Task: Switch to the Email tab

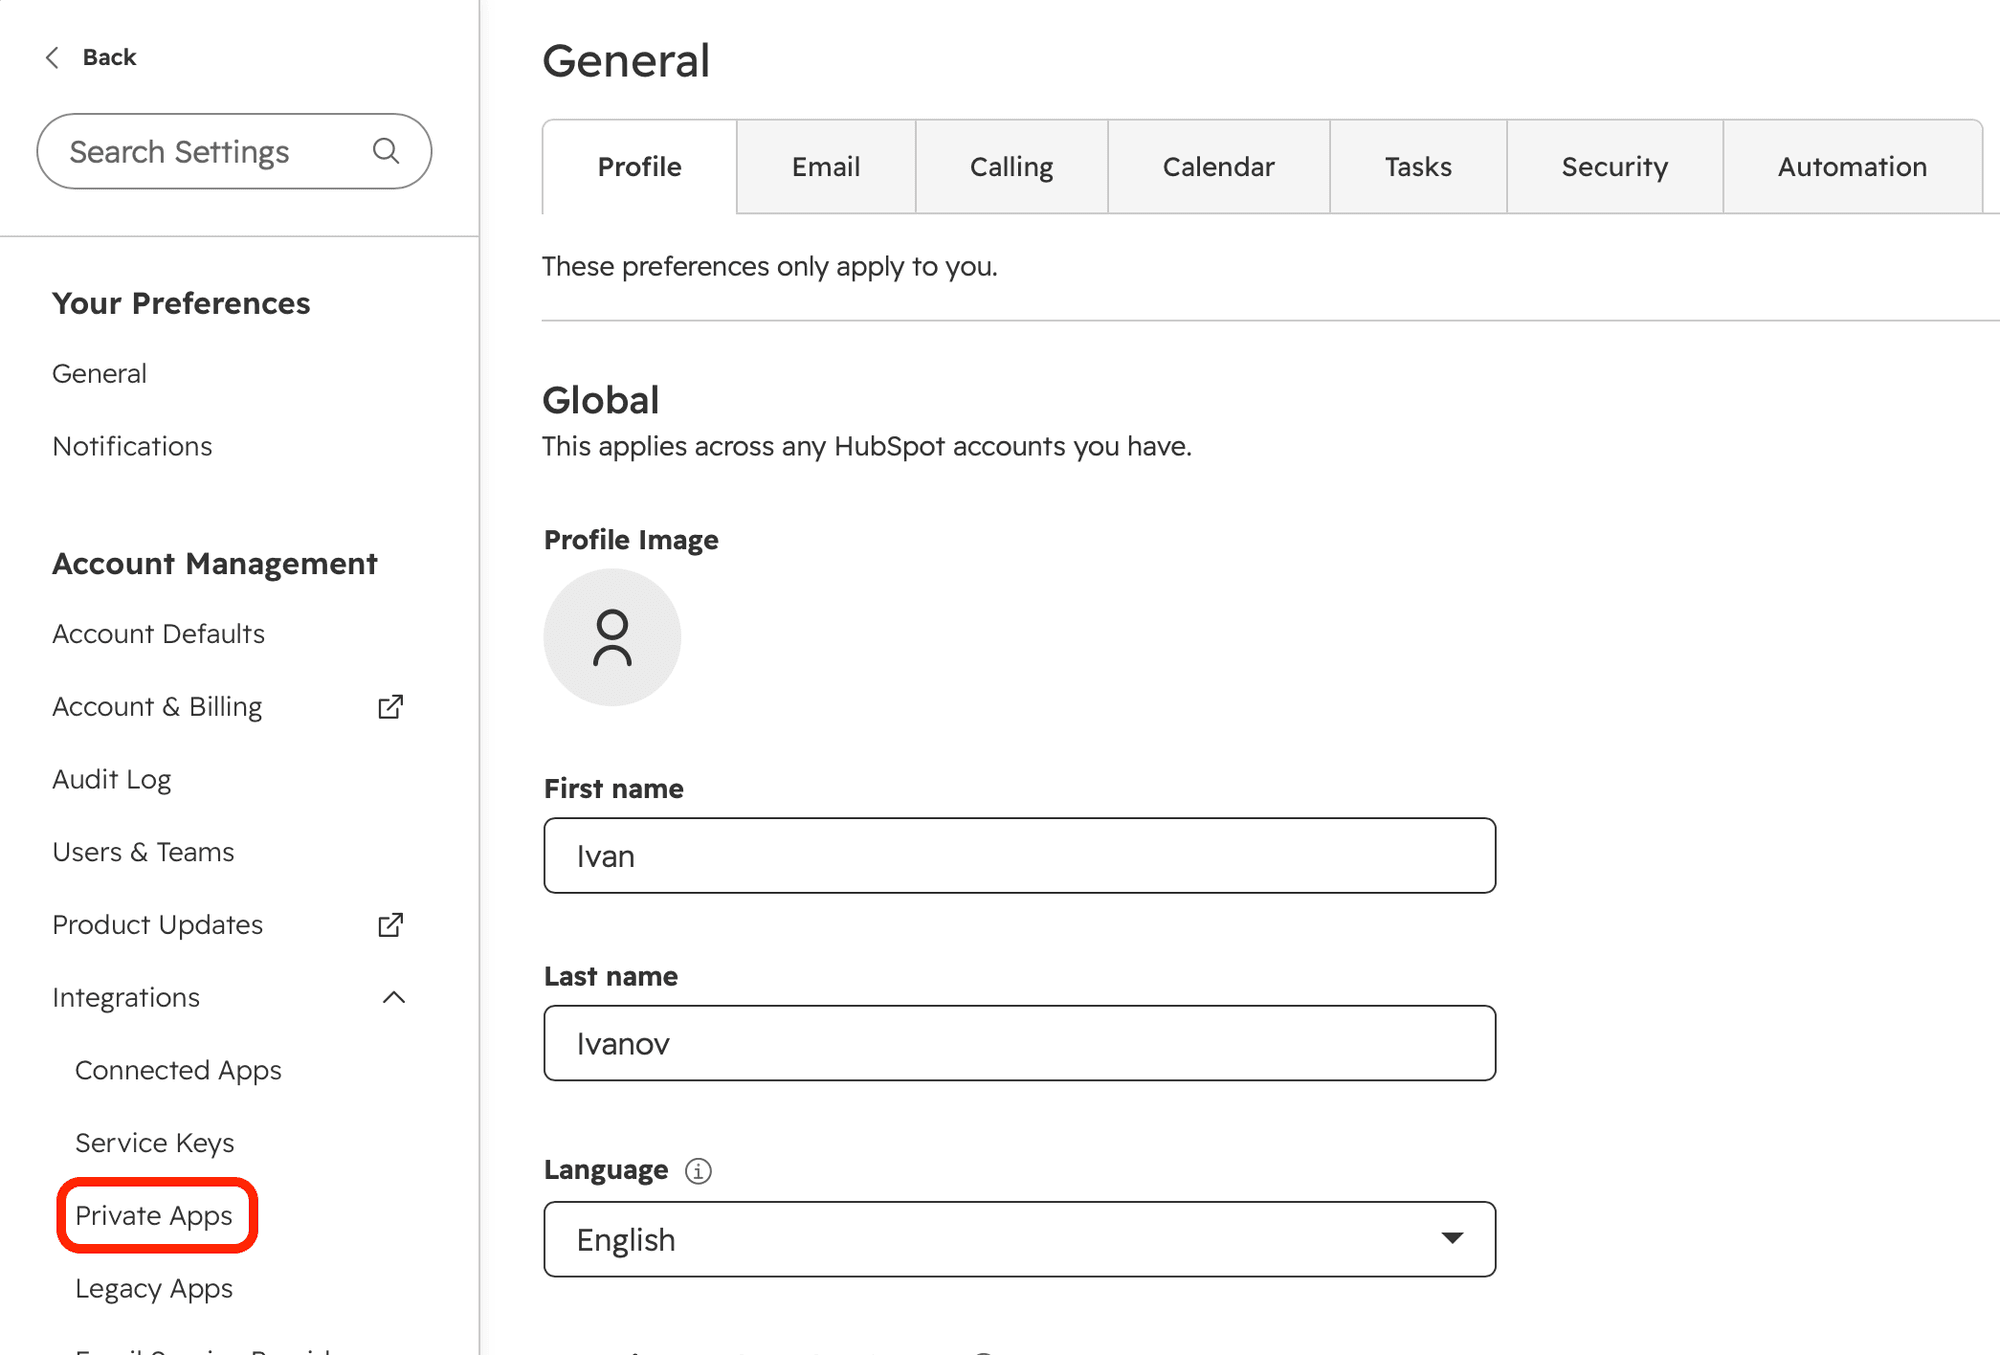Action: coord(826,167)
